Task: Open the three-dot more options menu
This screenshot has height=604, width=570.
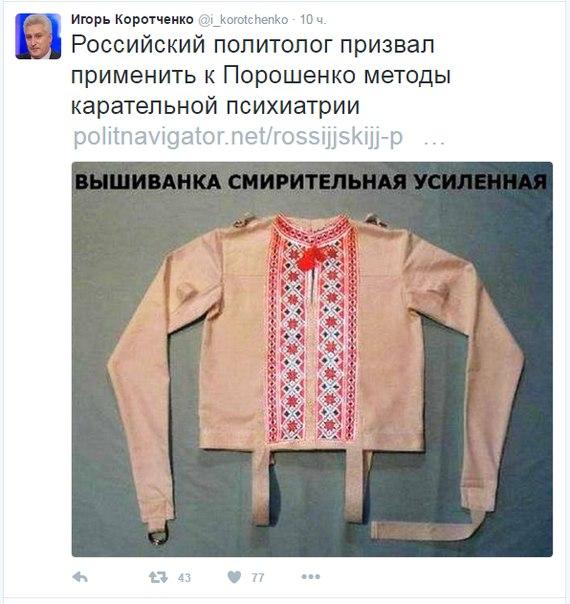Action: (x=311, y=577)
